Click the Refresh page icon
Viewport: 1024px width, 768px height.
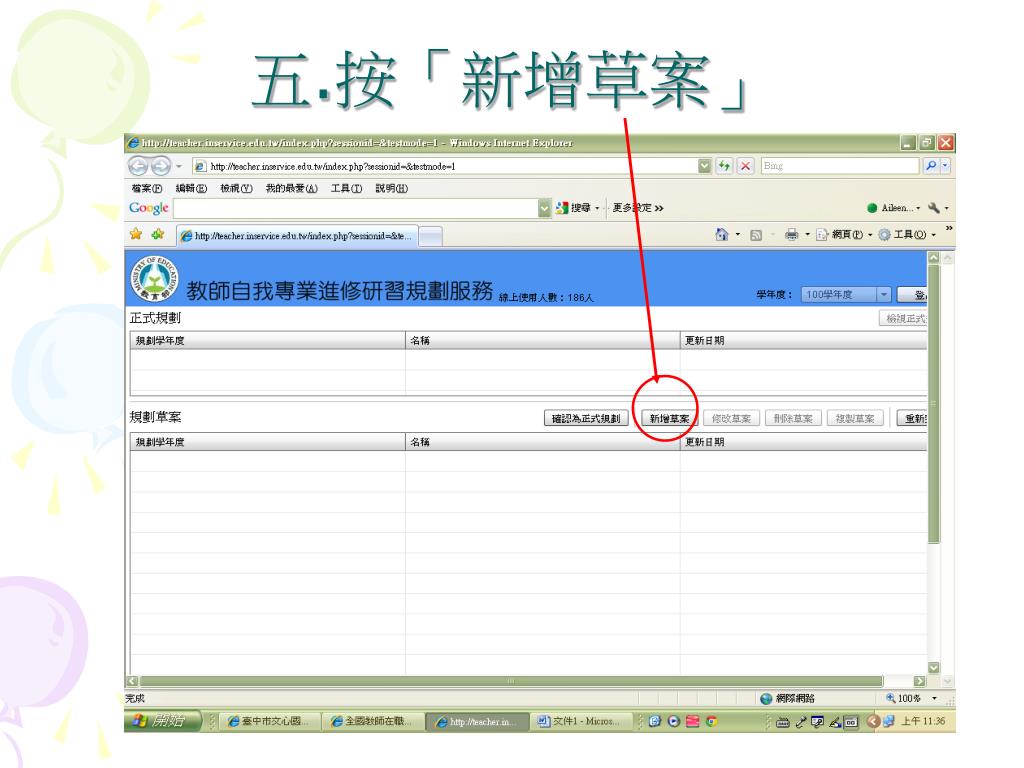coord(724,166)
